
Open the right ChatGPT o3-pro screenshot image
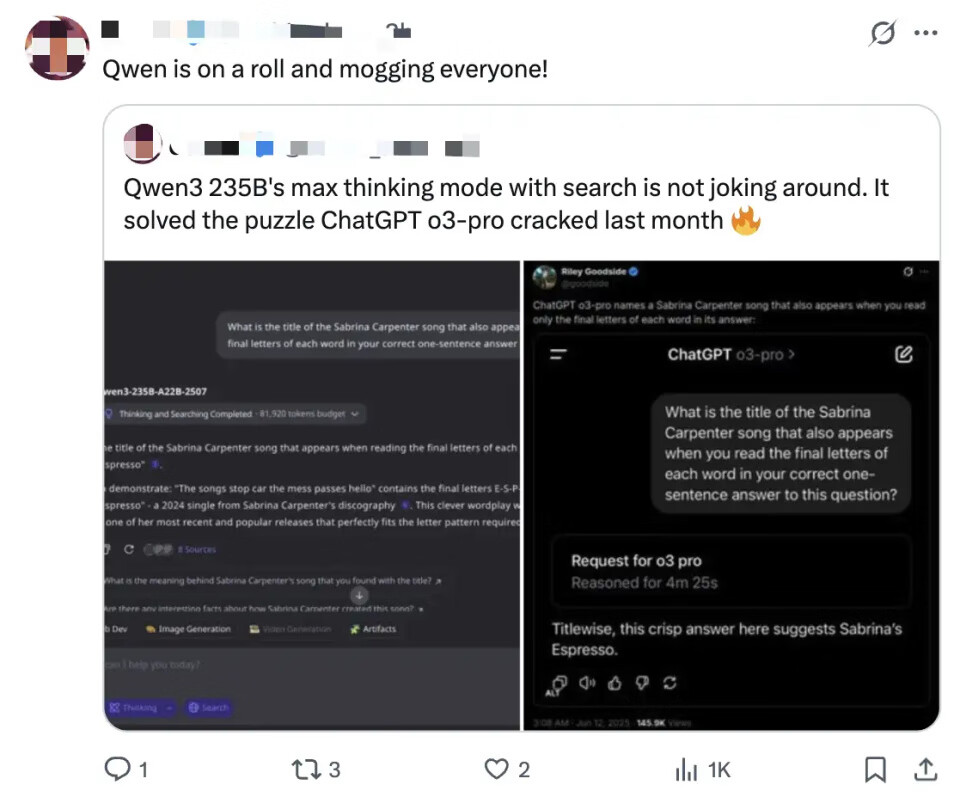coord(731,495)
